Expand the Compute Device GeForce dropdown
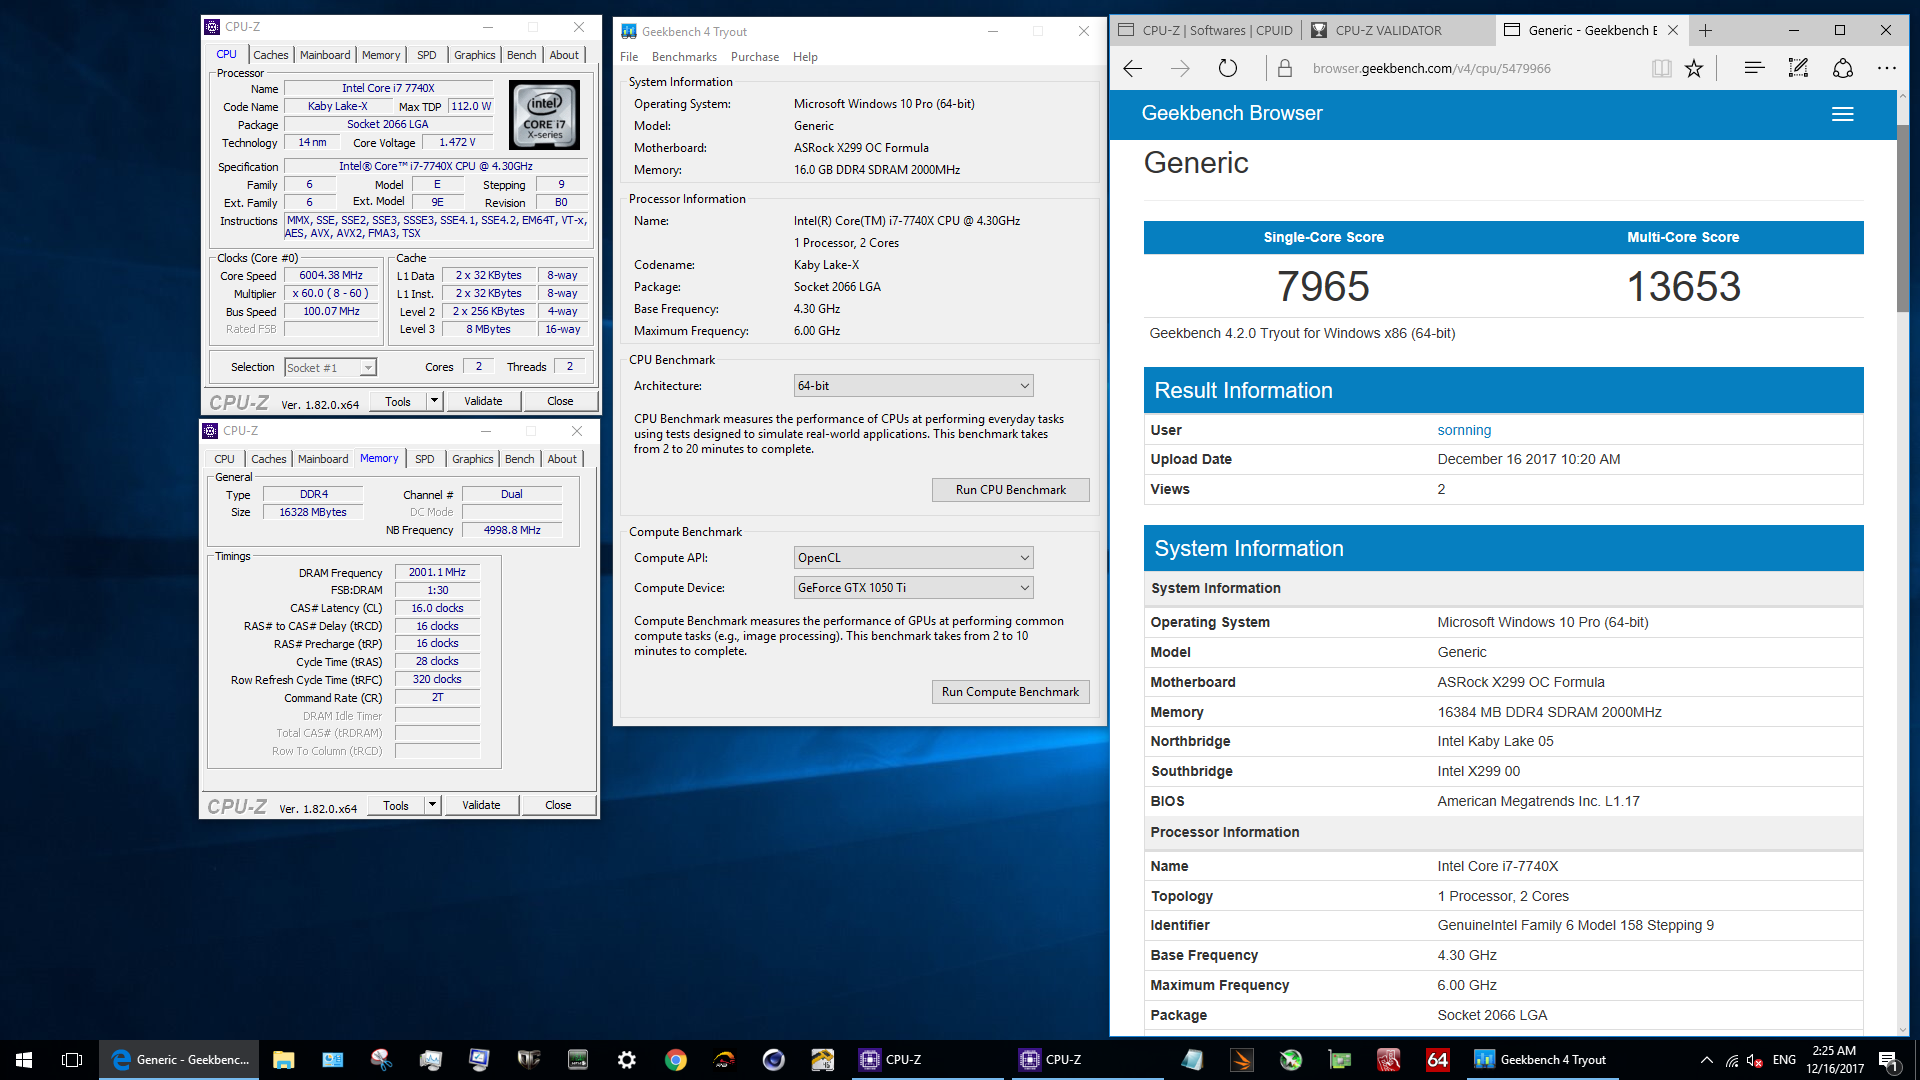 pyautogui.click(x=913, y=588)
